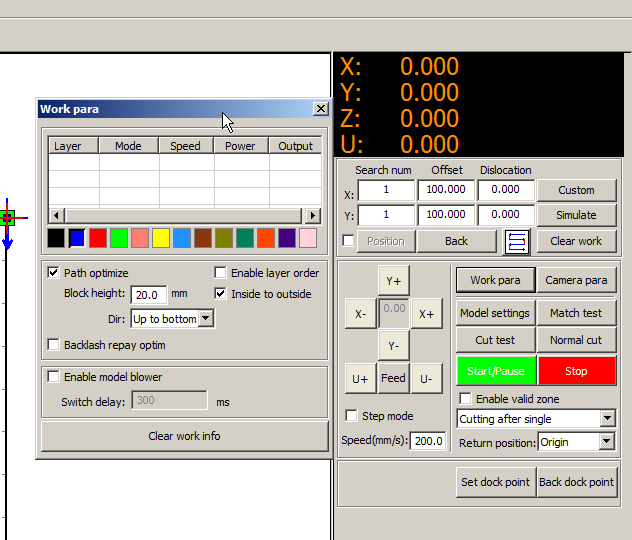Viewport: 632px width, 540px height.
Task: Toggle Backlash repay optim option
Action: coord(54,345)
